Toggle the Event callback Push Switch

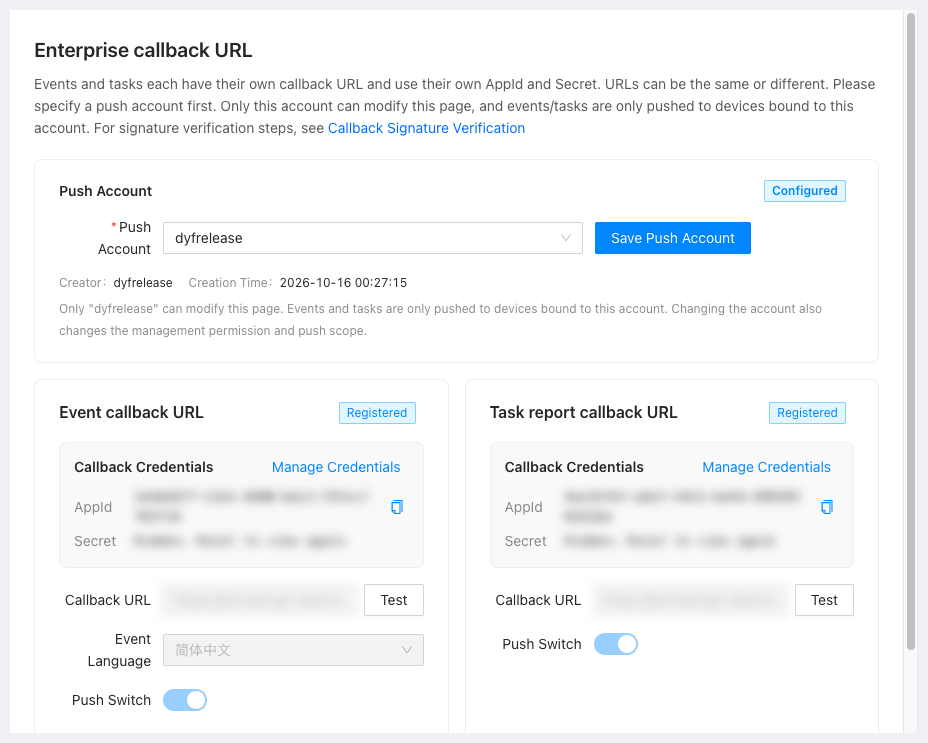point(185,700)
